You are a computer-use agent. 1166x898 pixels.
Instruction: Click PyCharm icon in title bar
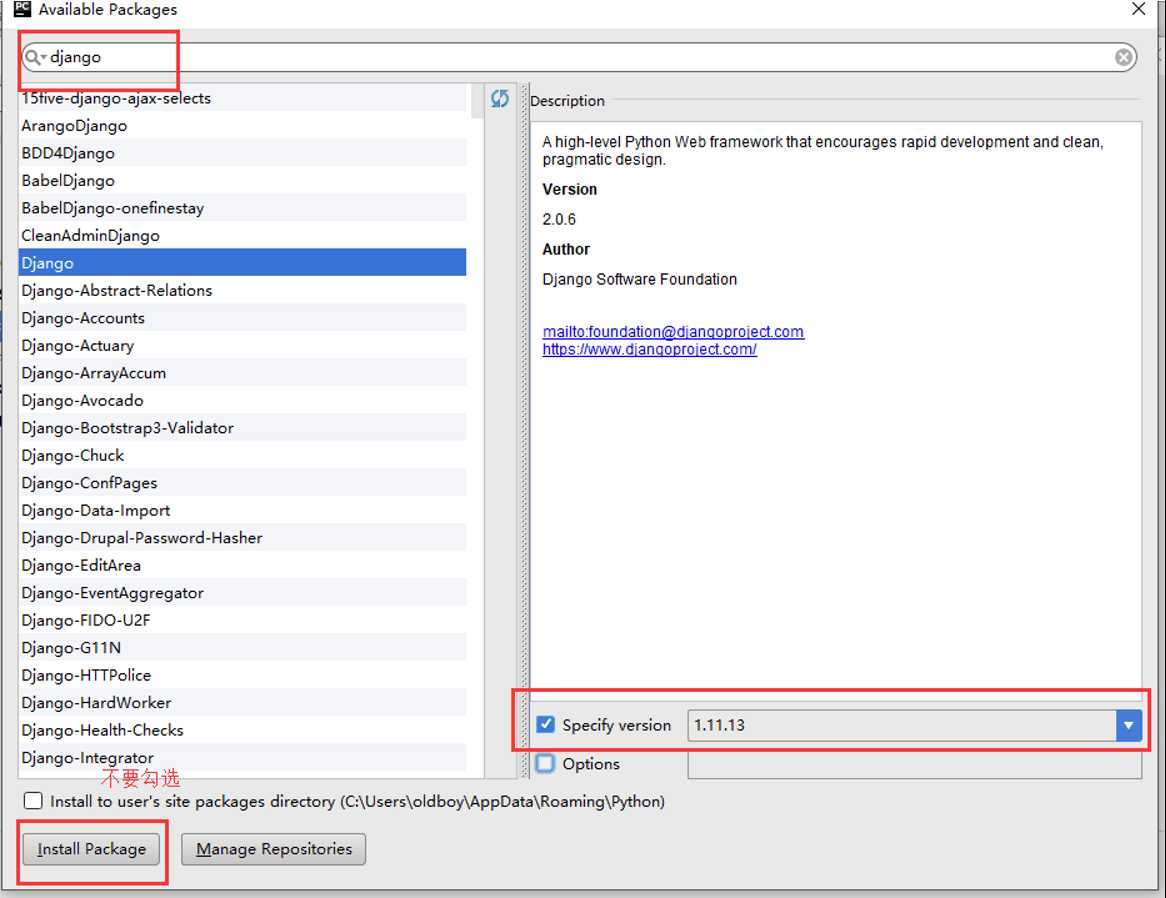pos(22,9)
